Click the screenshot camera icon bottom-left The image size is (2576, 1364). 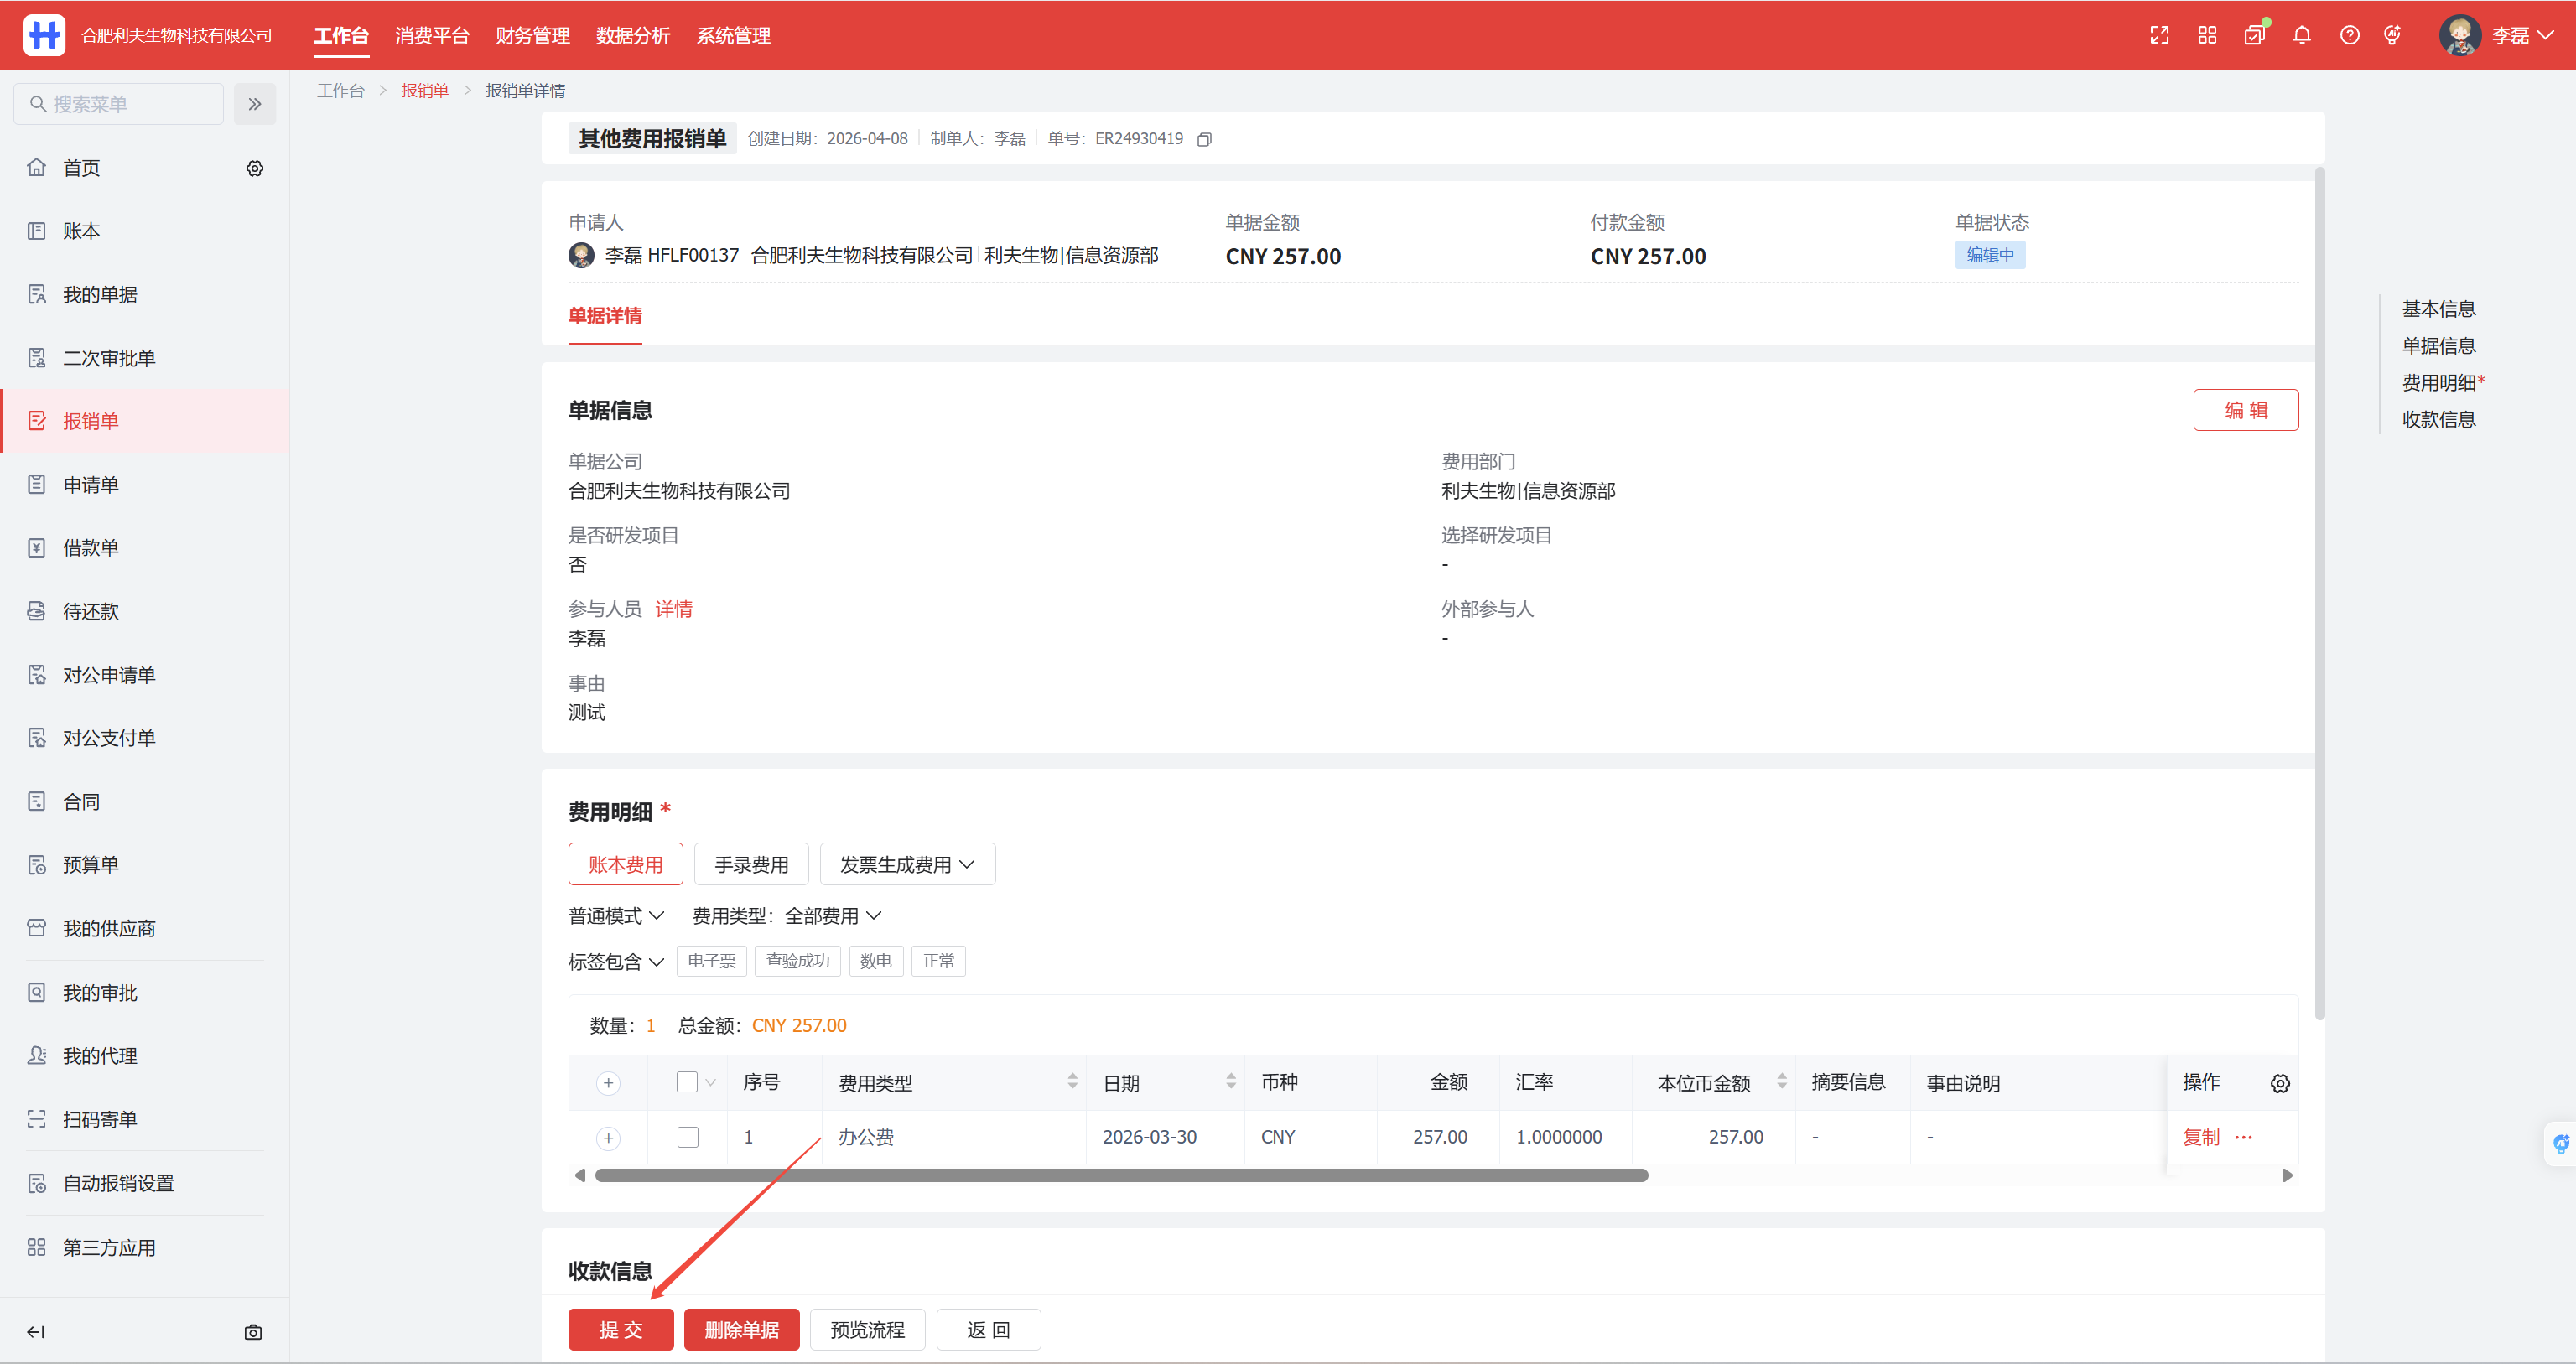click(253, 1332)
